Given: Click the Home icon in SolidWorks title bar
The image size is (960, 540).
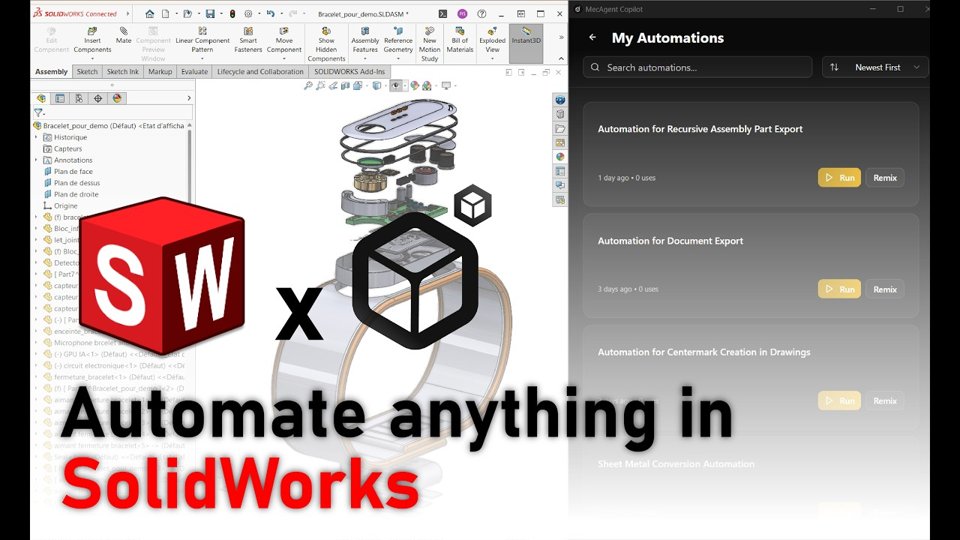Looking at the screenshot, I should [x=149, y=13].
